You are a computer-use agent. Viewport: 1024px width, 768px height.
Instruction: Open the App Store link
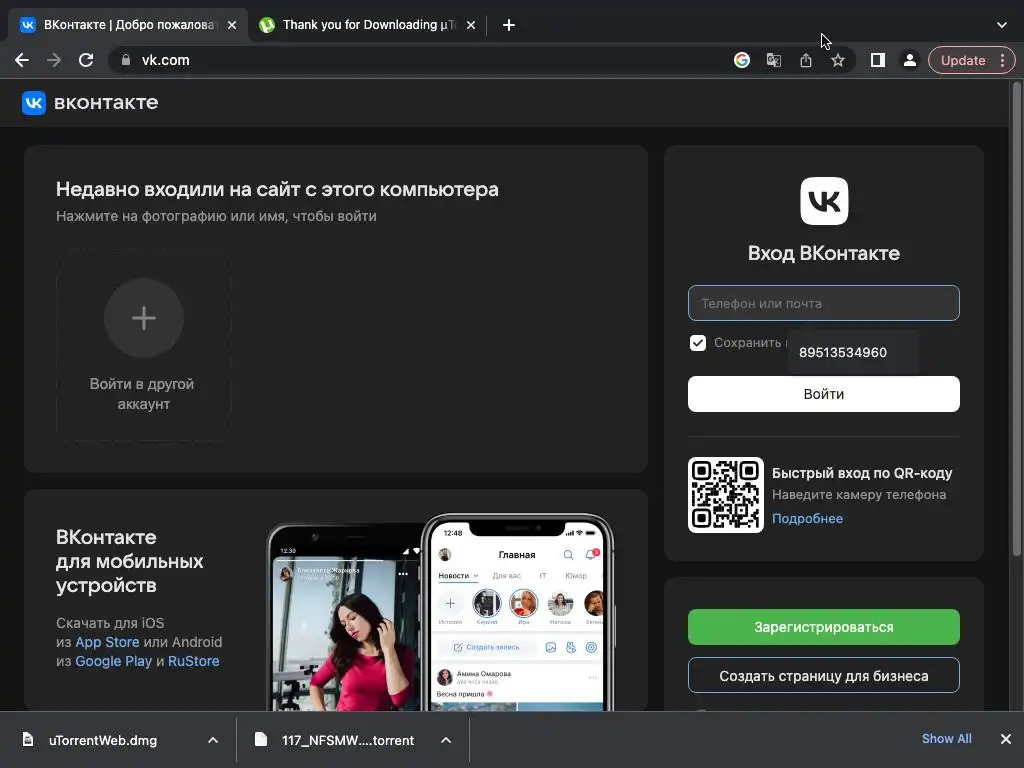click(107, 642)
